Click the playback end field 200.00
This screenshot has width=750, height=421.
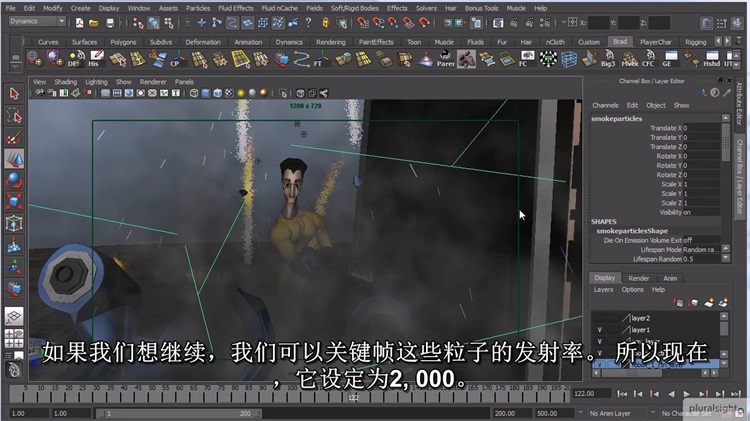point(512,413)
